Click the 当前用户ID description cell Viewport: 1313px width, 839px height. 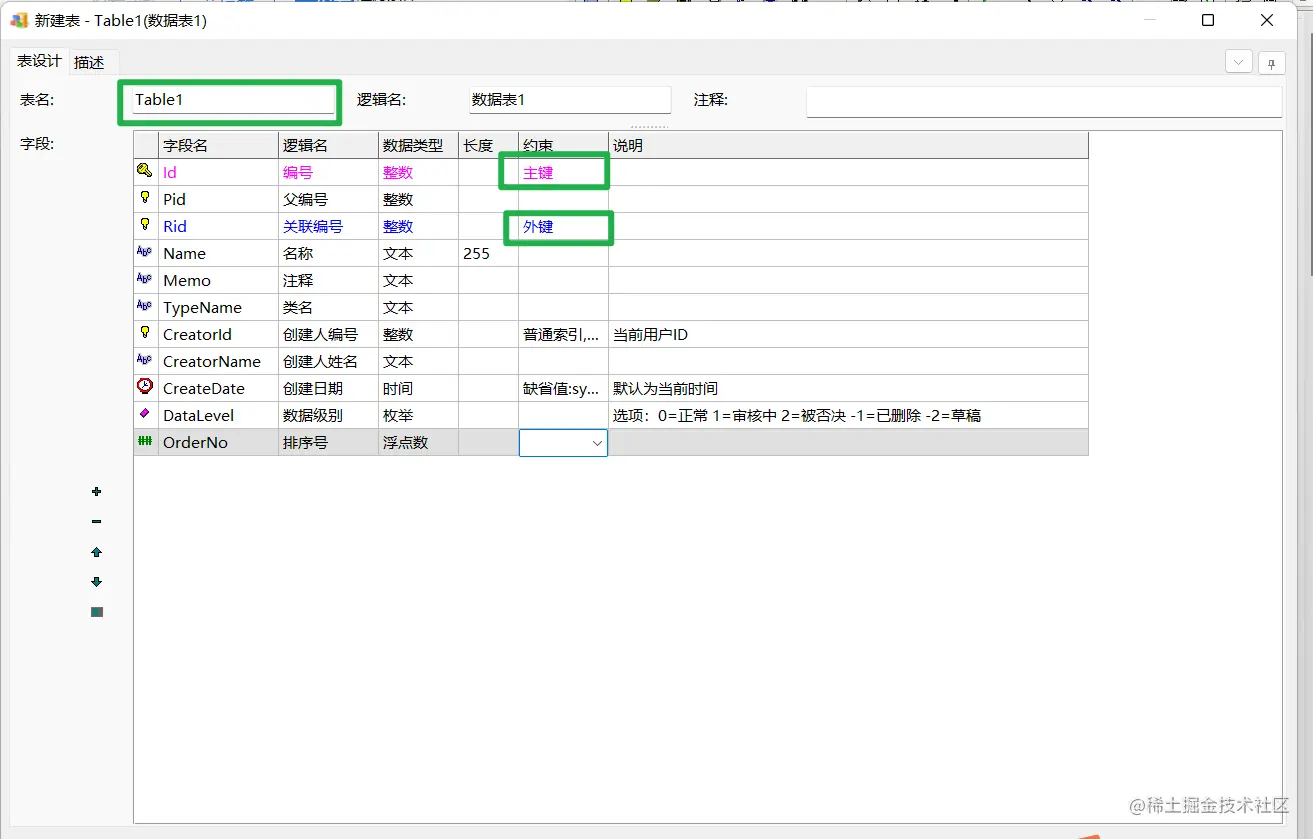[849, 334]
